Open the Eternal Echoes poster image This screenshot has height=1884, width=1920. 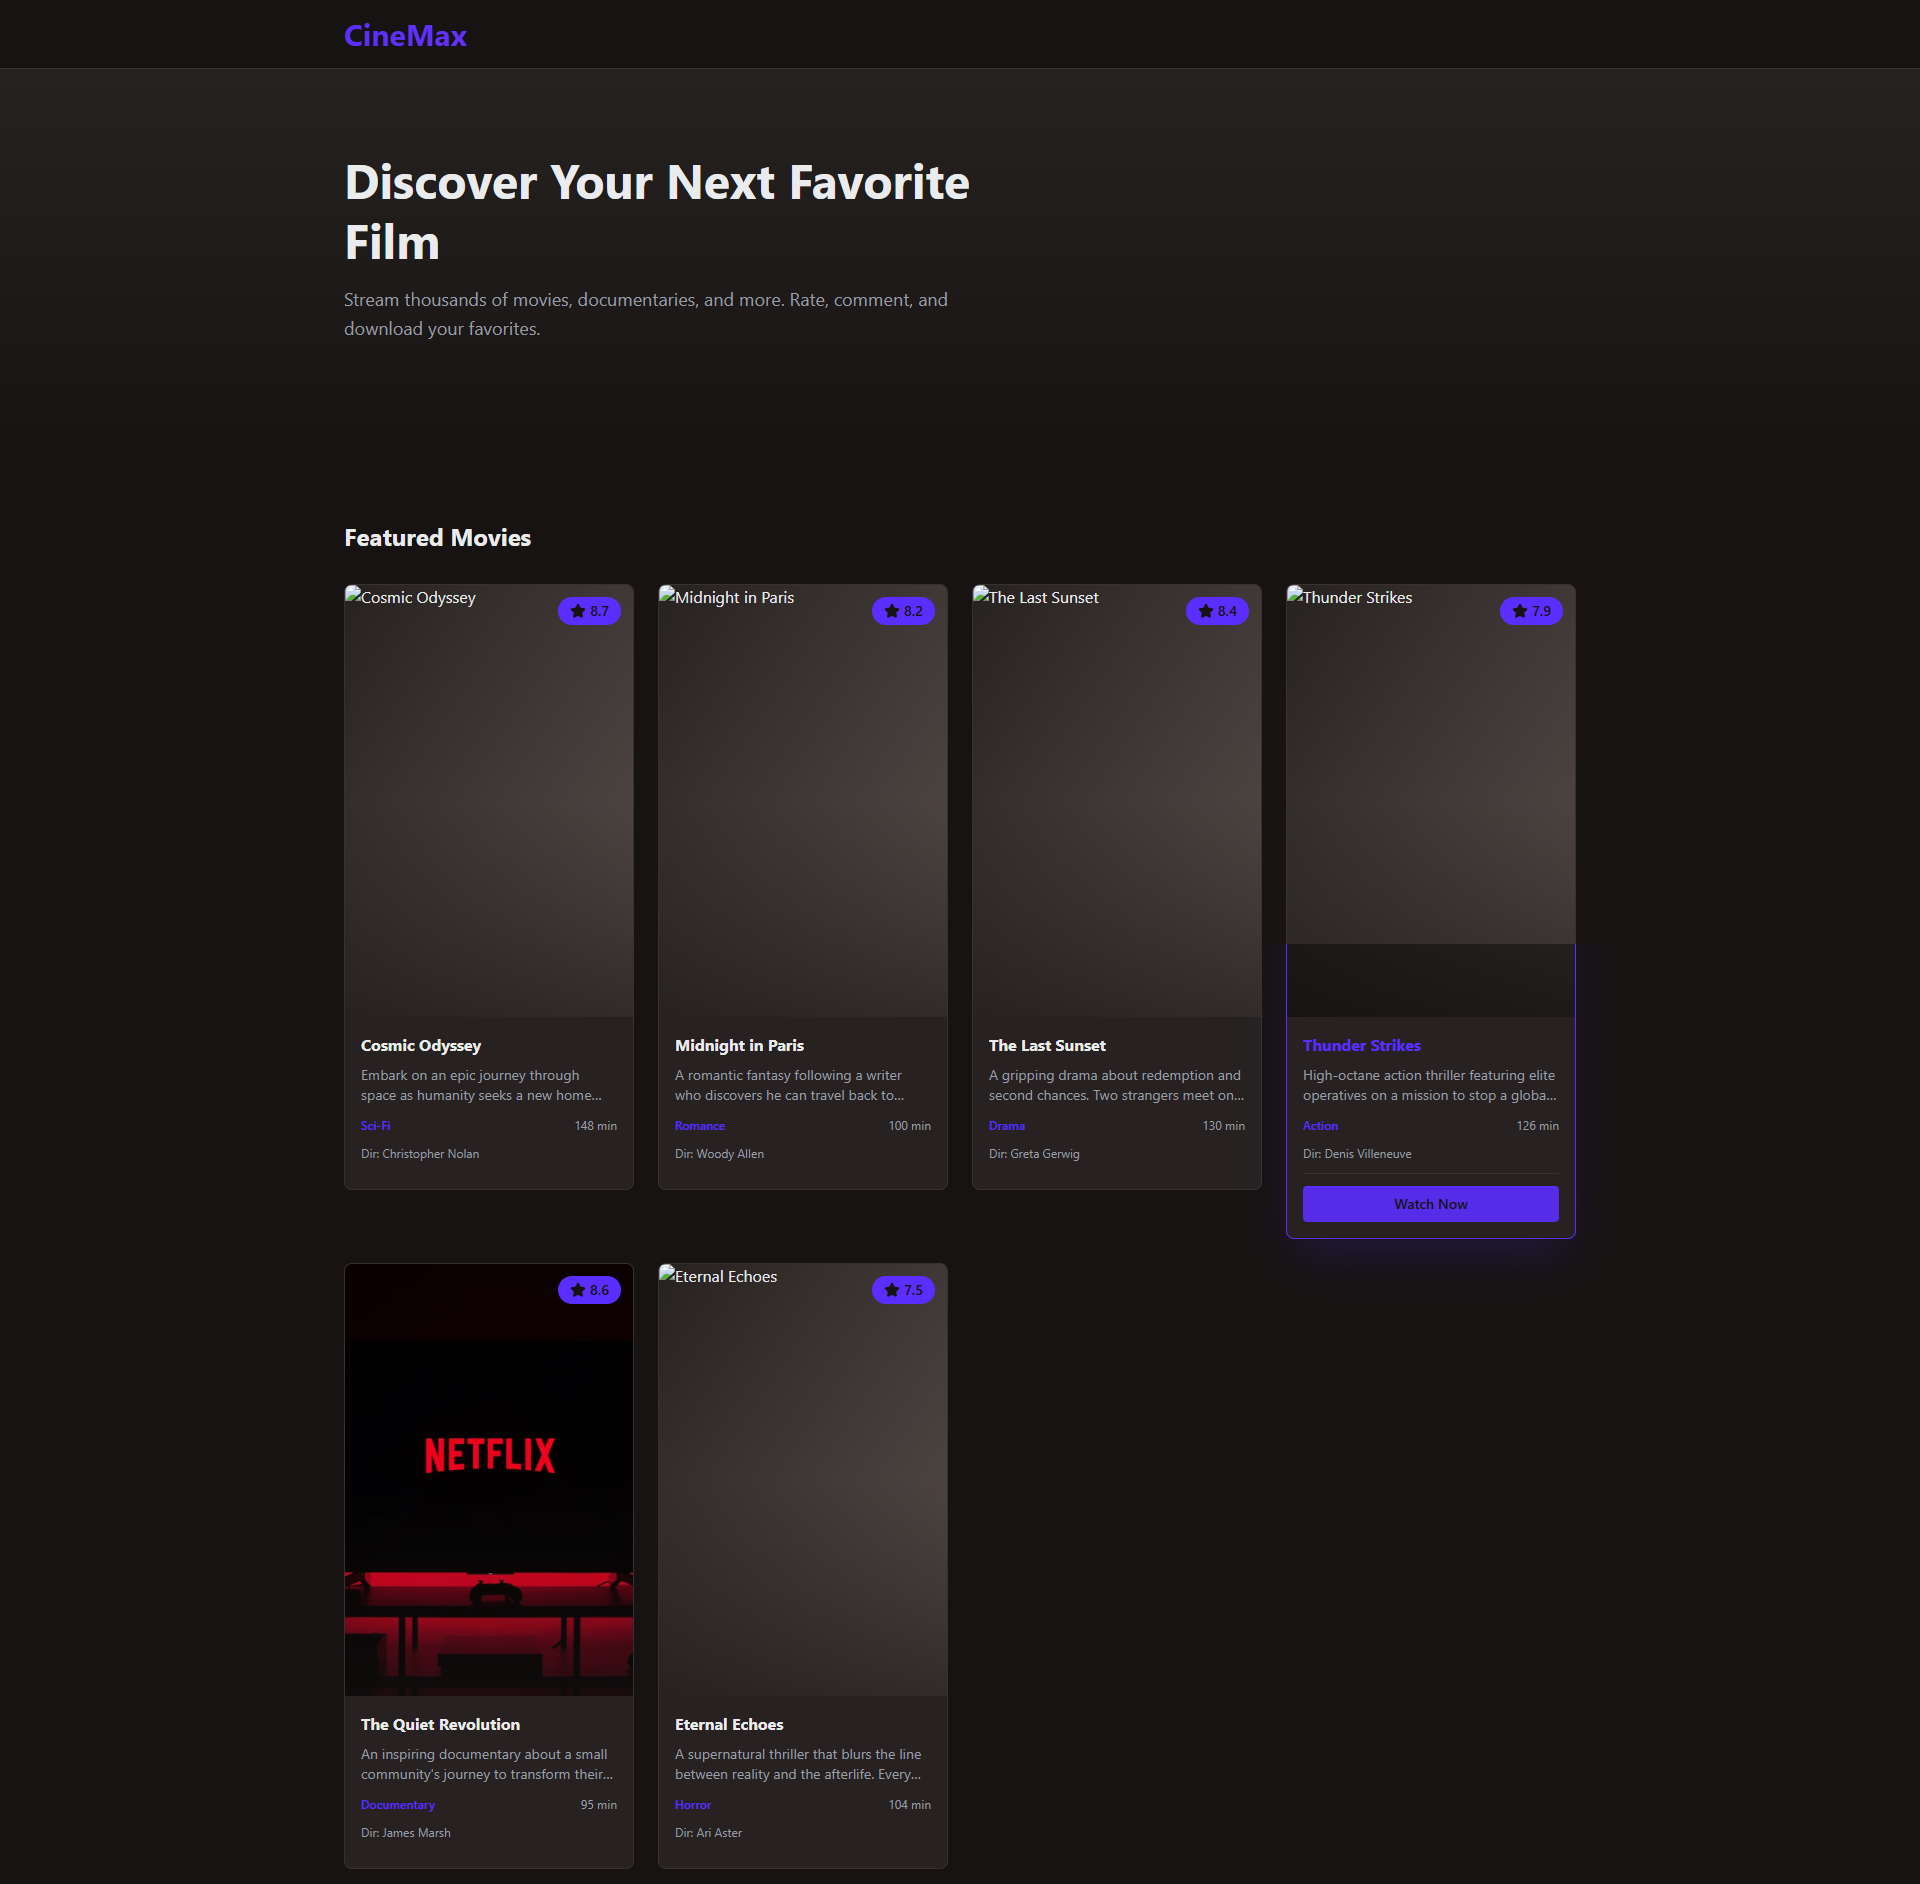pos(803,1480)
